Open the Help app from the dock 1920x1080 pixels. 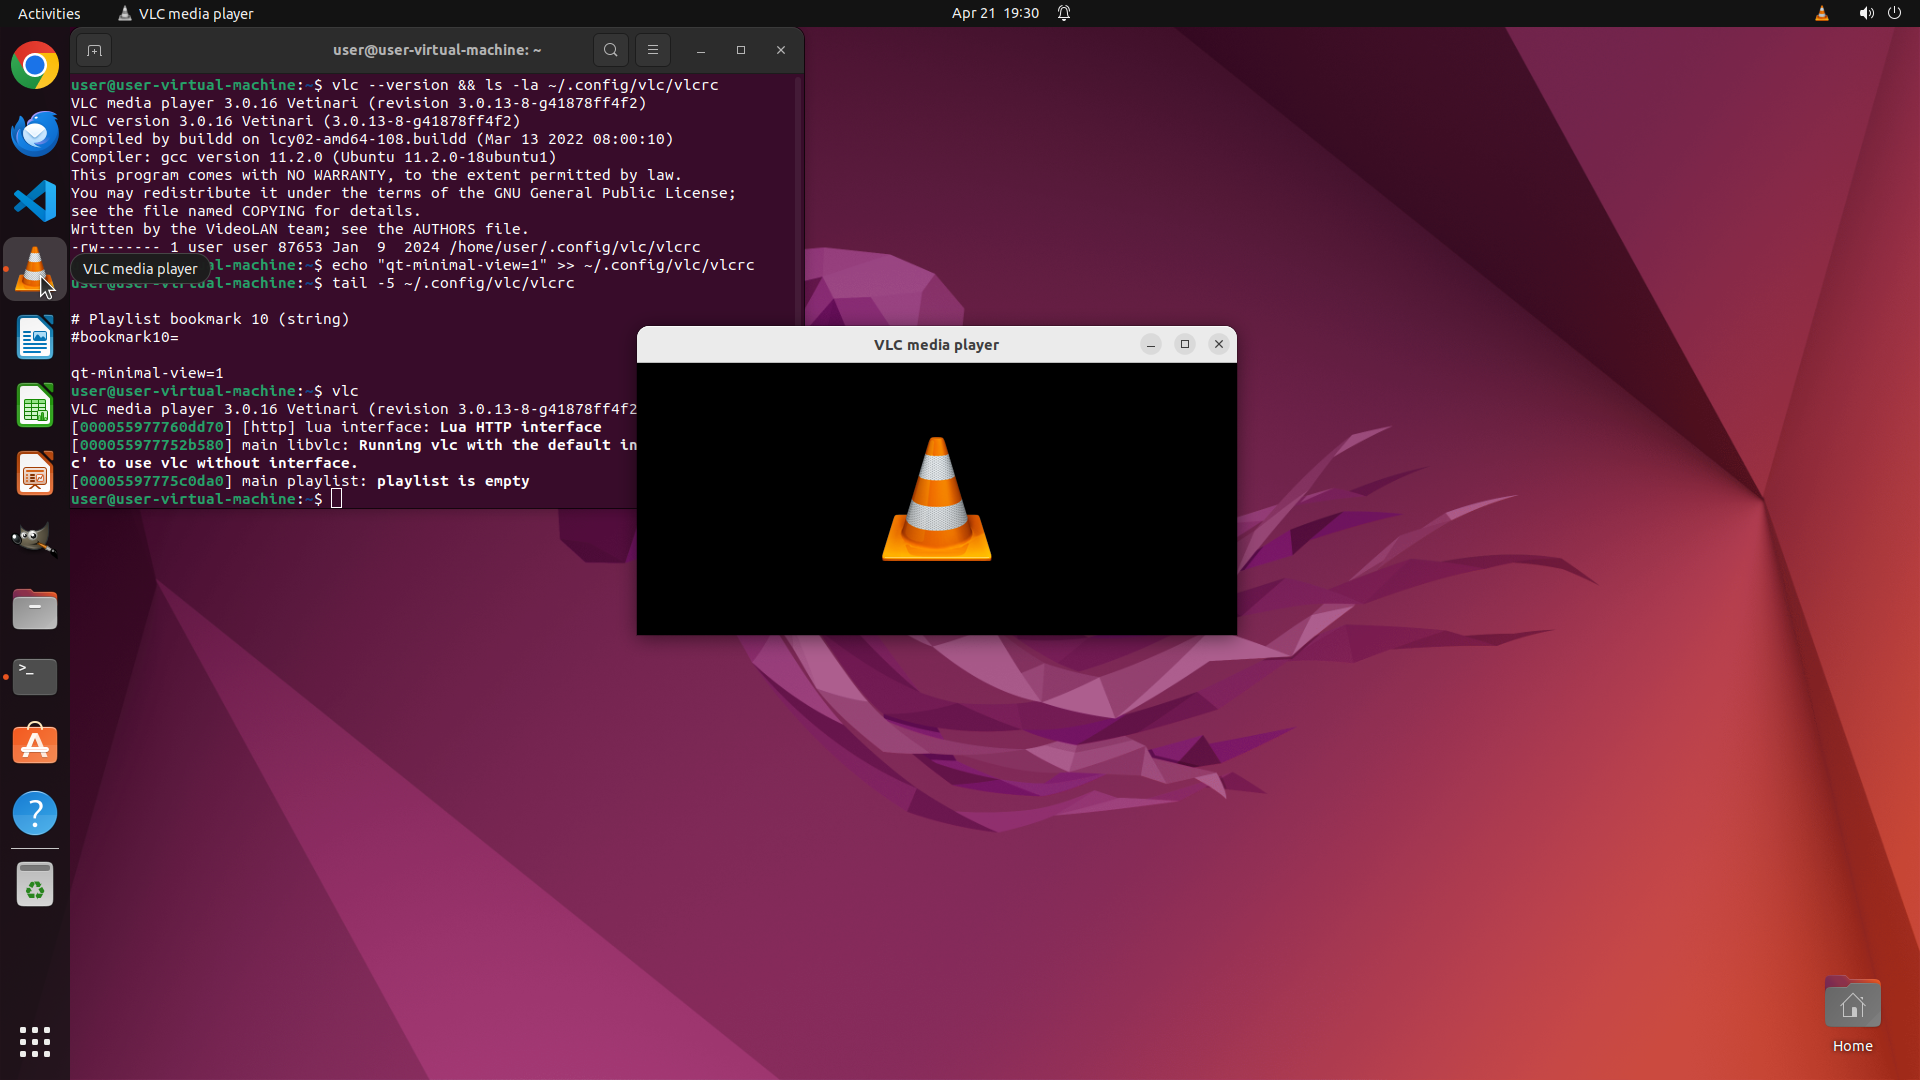coord(35,813)
